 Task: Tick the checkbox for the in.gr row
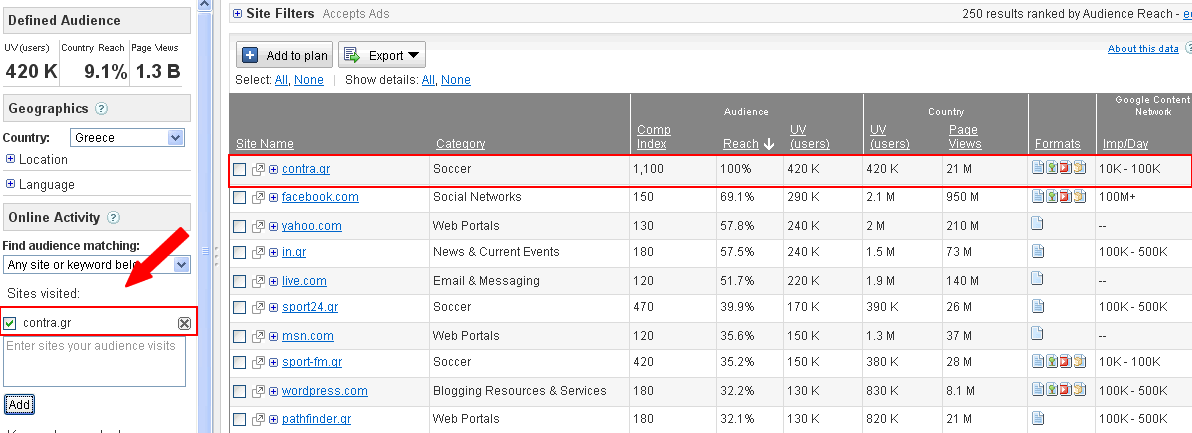pyautogui.click(x=239, y=252)
